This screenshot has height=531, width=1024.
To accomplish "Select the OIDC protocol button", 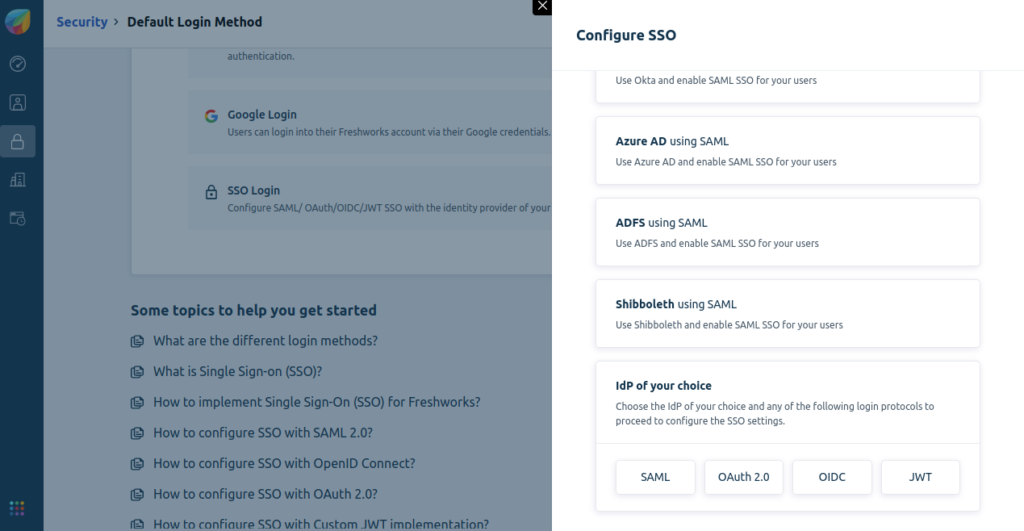I will (832, 477).
